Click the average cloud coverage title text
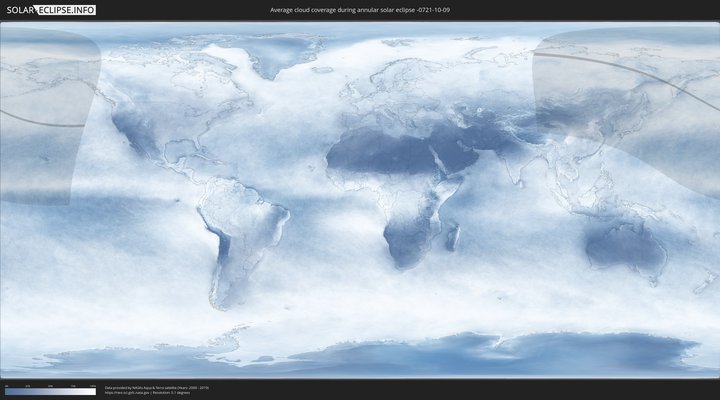 point(360,10)
